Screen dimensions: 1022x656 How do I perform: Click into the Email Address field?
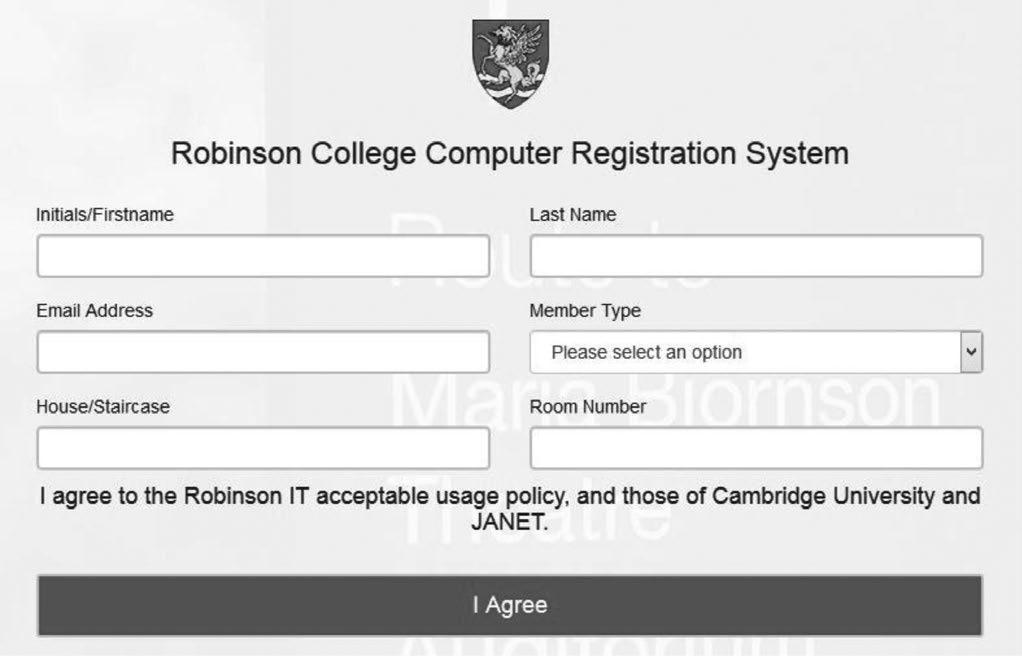263,352
